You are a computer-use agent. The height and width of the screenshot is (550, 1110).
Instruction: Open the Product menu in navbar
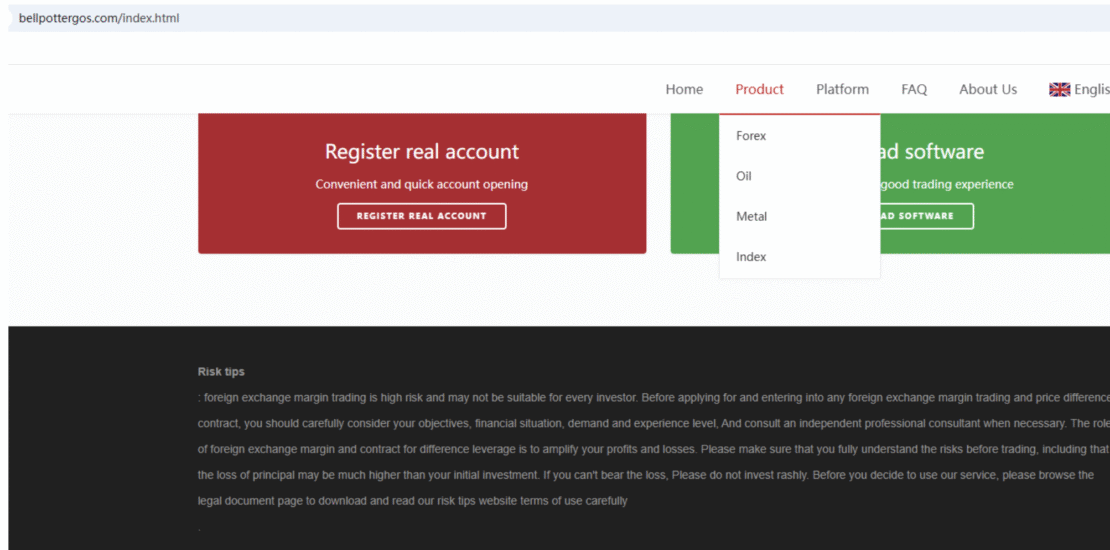pos(759,89)
